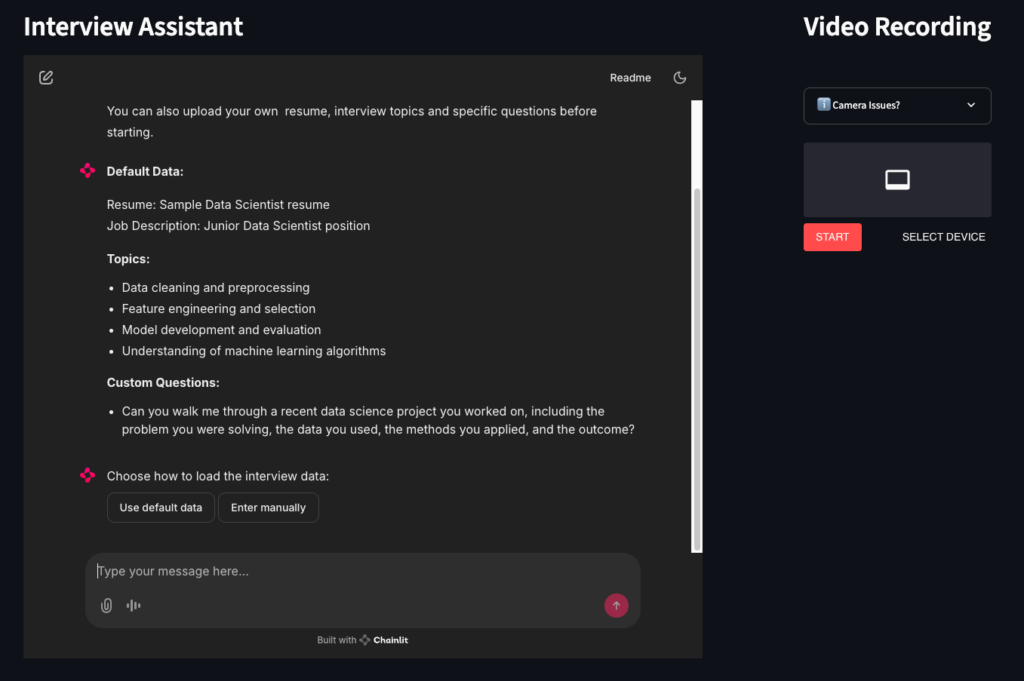Image resolution: width=1024 pixels, height=681 pixels.
Task: Attach a file with the paperclip icon
Action: (106, 606)
